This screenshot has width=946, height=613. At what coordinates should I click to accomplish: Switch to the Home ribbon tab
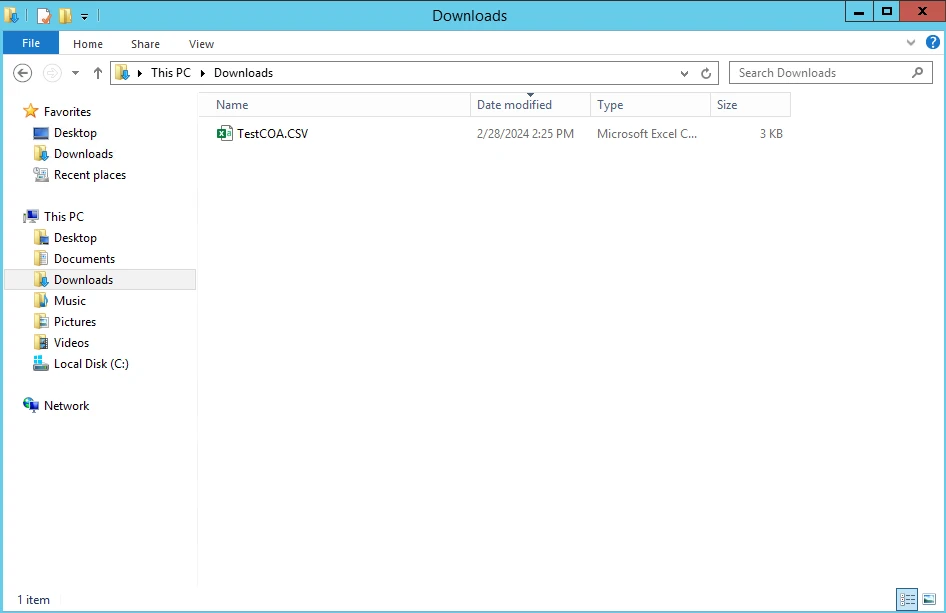(87, 44)
